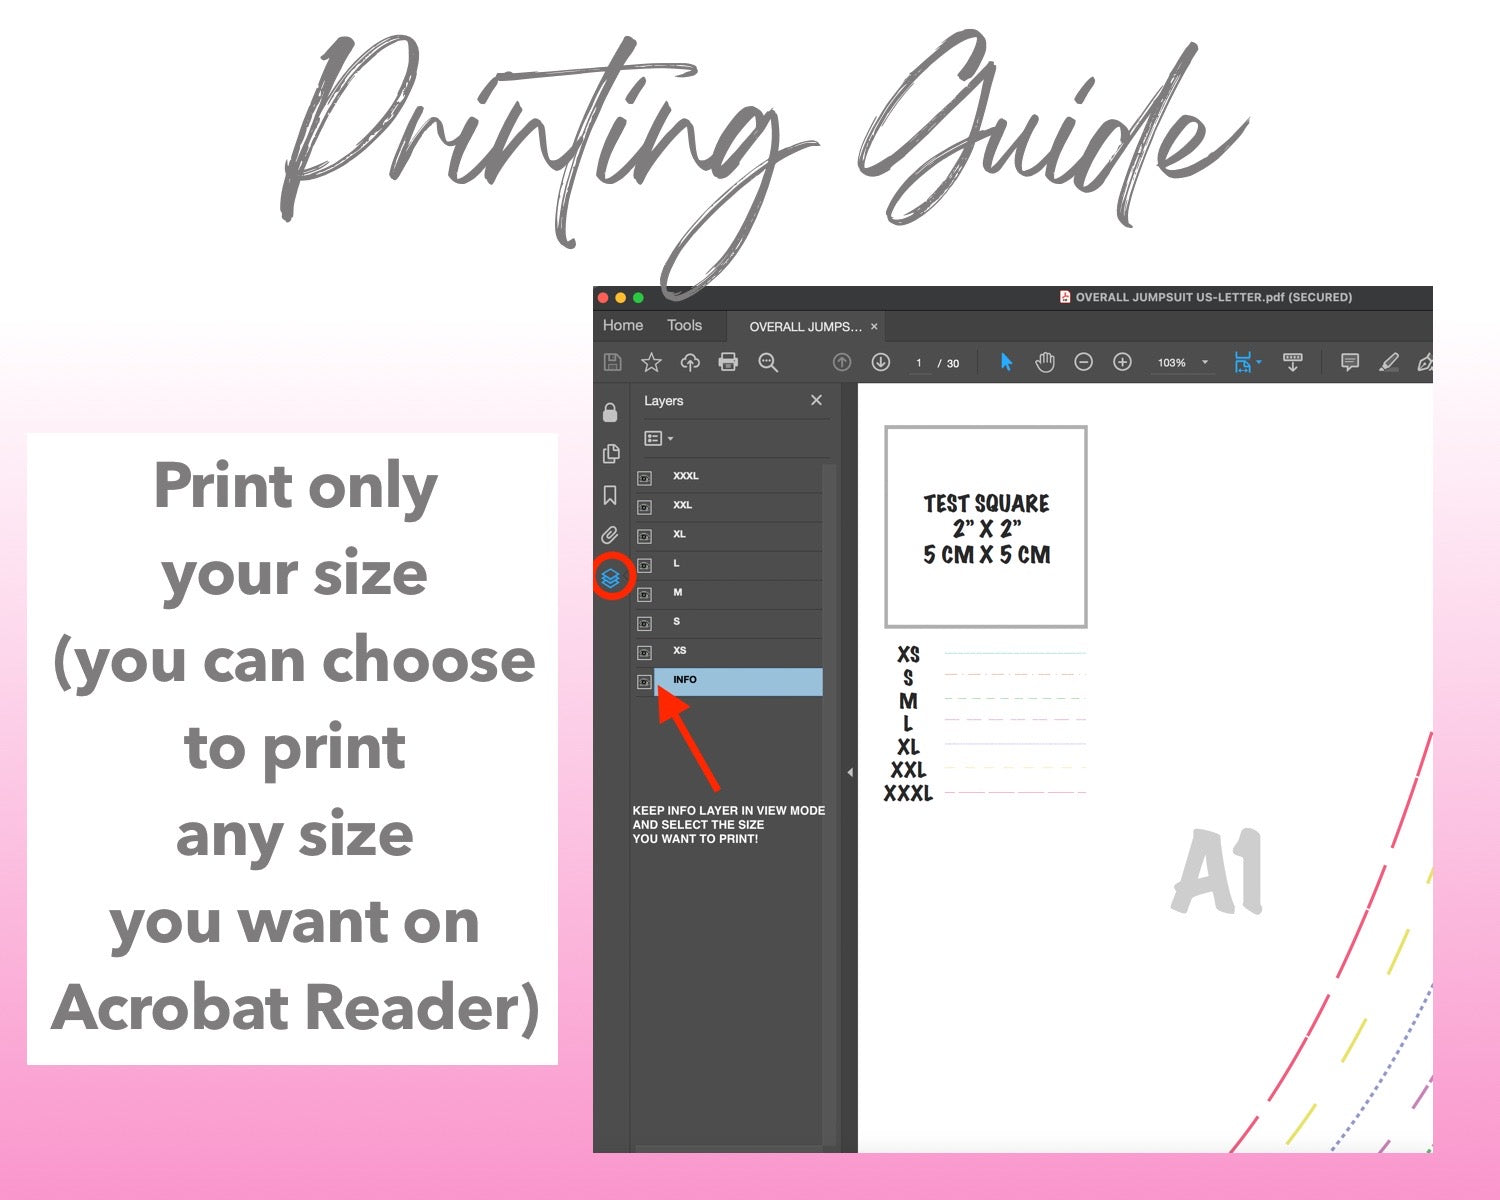Click the zoom in plus icon
The image size is (1500, 1200).
tap(1122, 362)
